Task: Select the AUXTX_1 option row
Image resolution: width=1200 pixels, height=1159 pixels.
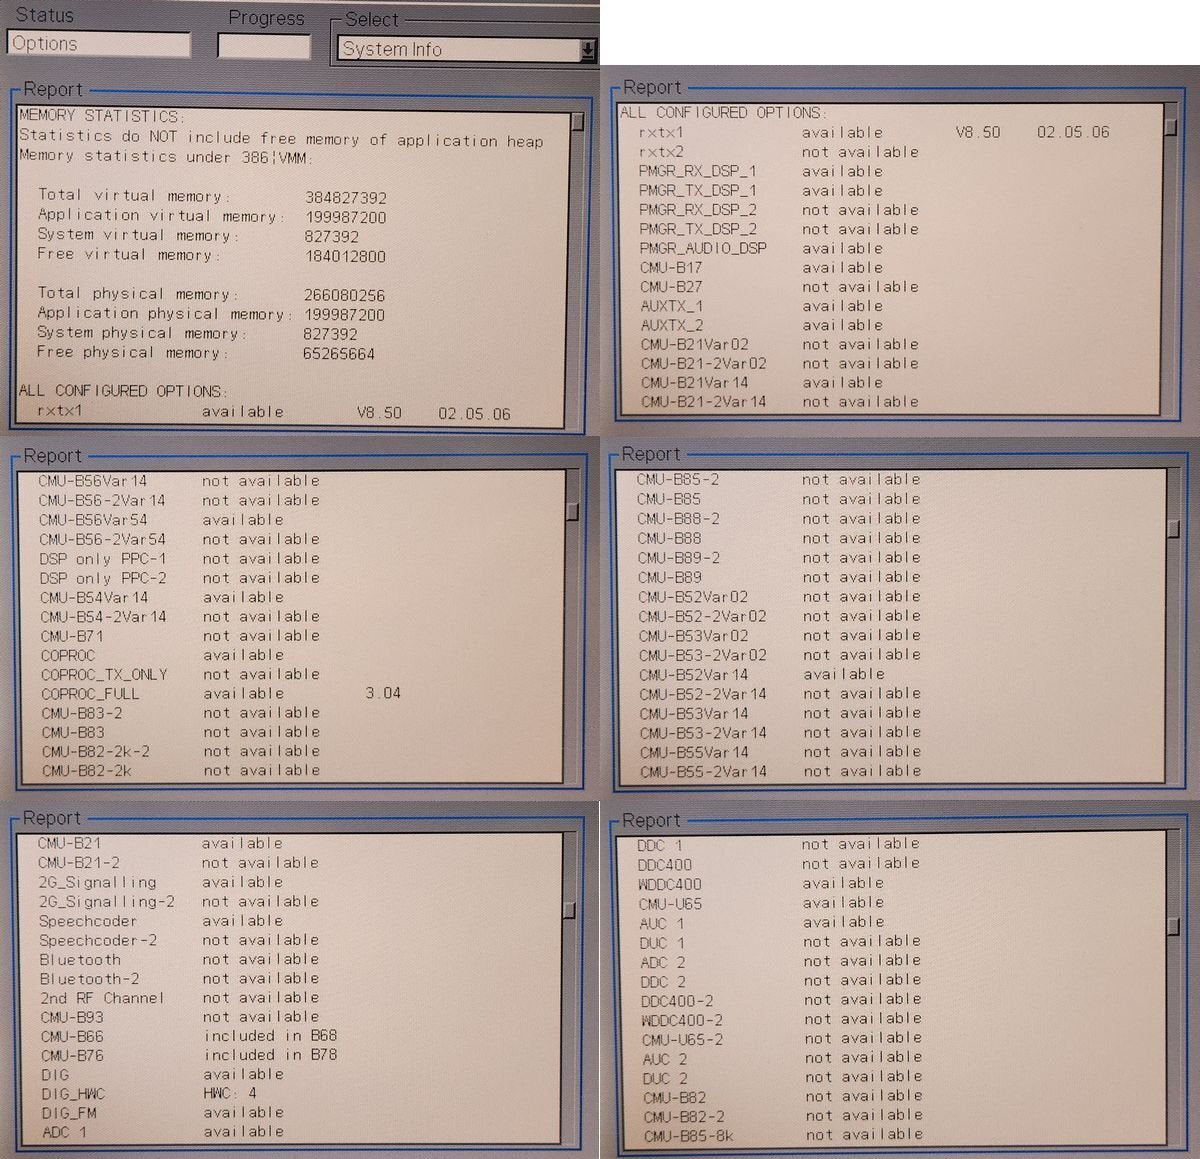Action: tap(761, 306)
